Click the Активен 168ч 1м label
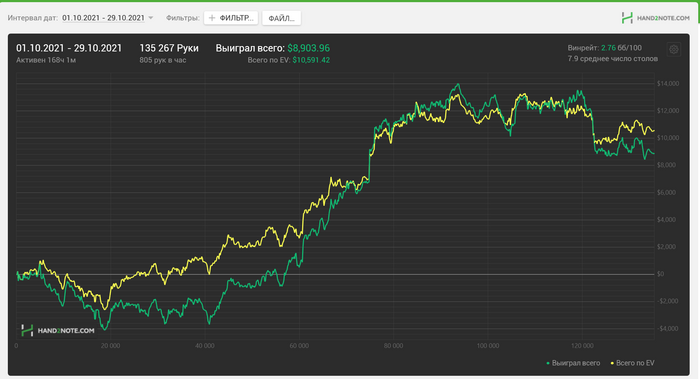 [46, 60]
